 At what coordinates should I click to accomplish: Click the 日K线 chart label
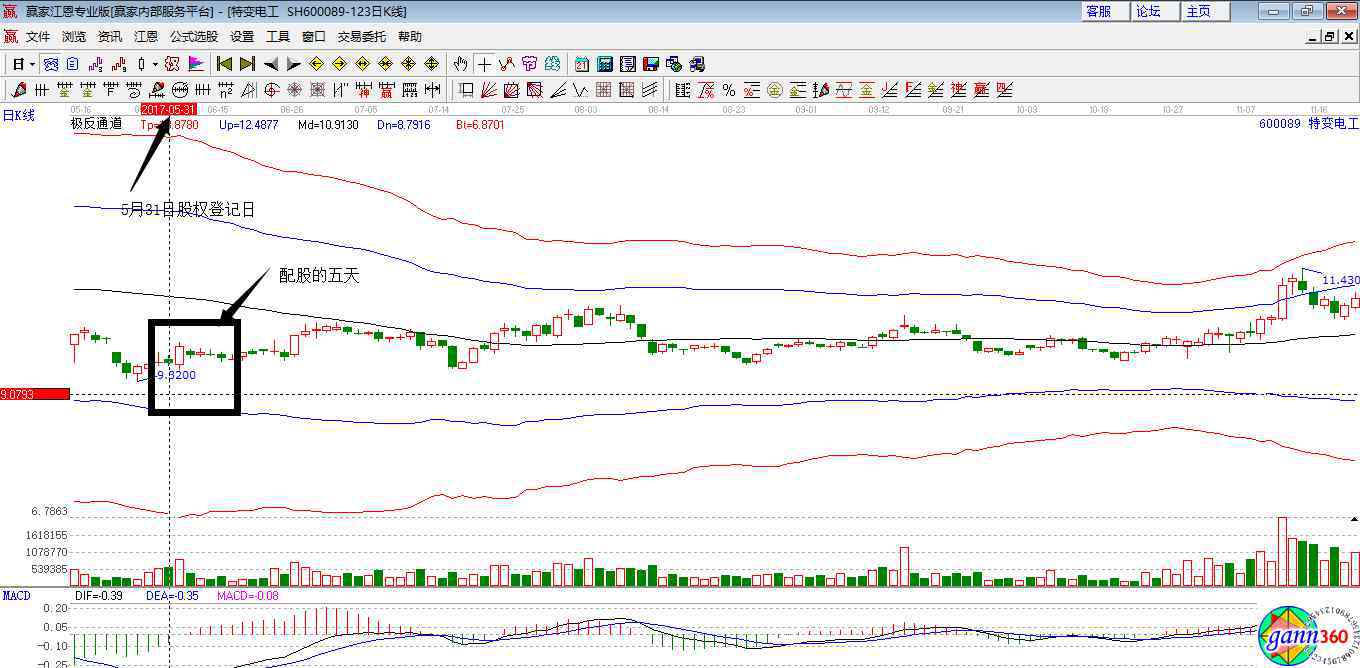pos(18,116)
